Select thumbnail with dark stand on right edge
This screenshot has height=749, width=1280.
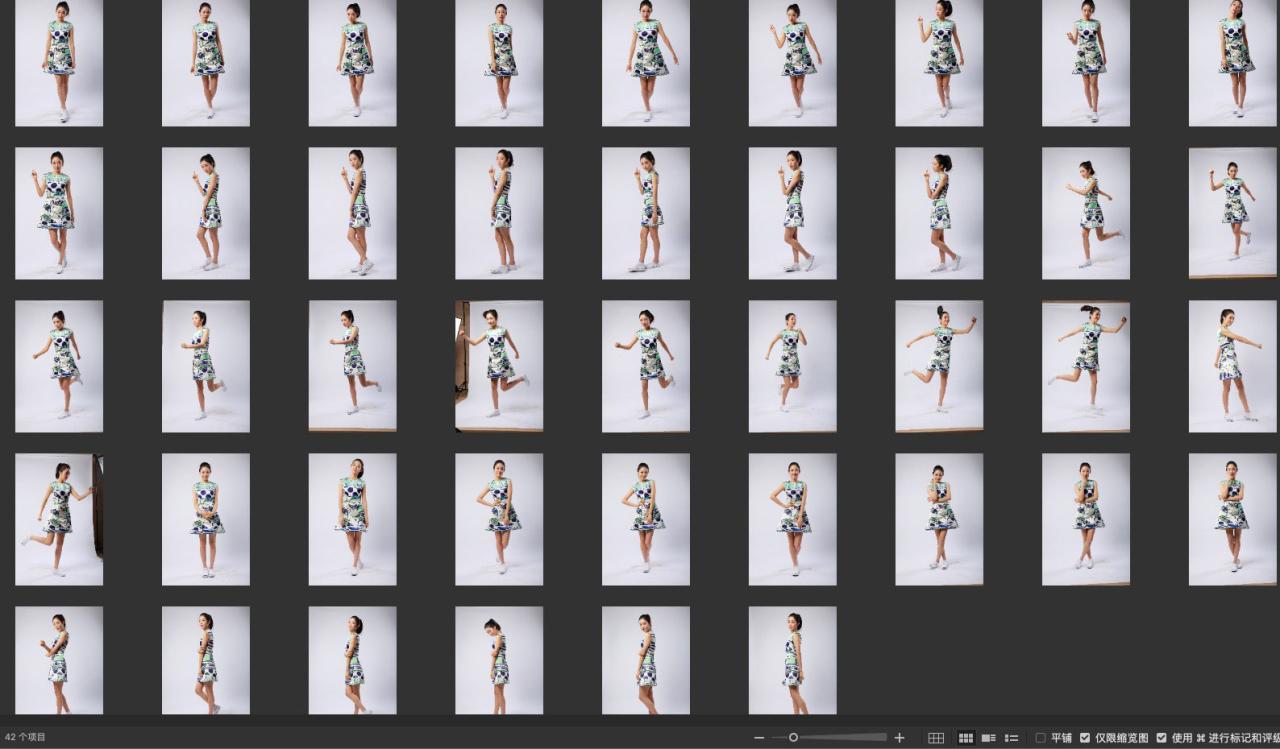59,519
